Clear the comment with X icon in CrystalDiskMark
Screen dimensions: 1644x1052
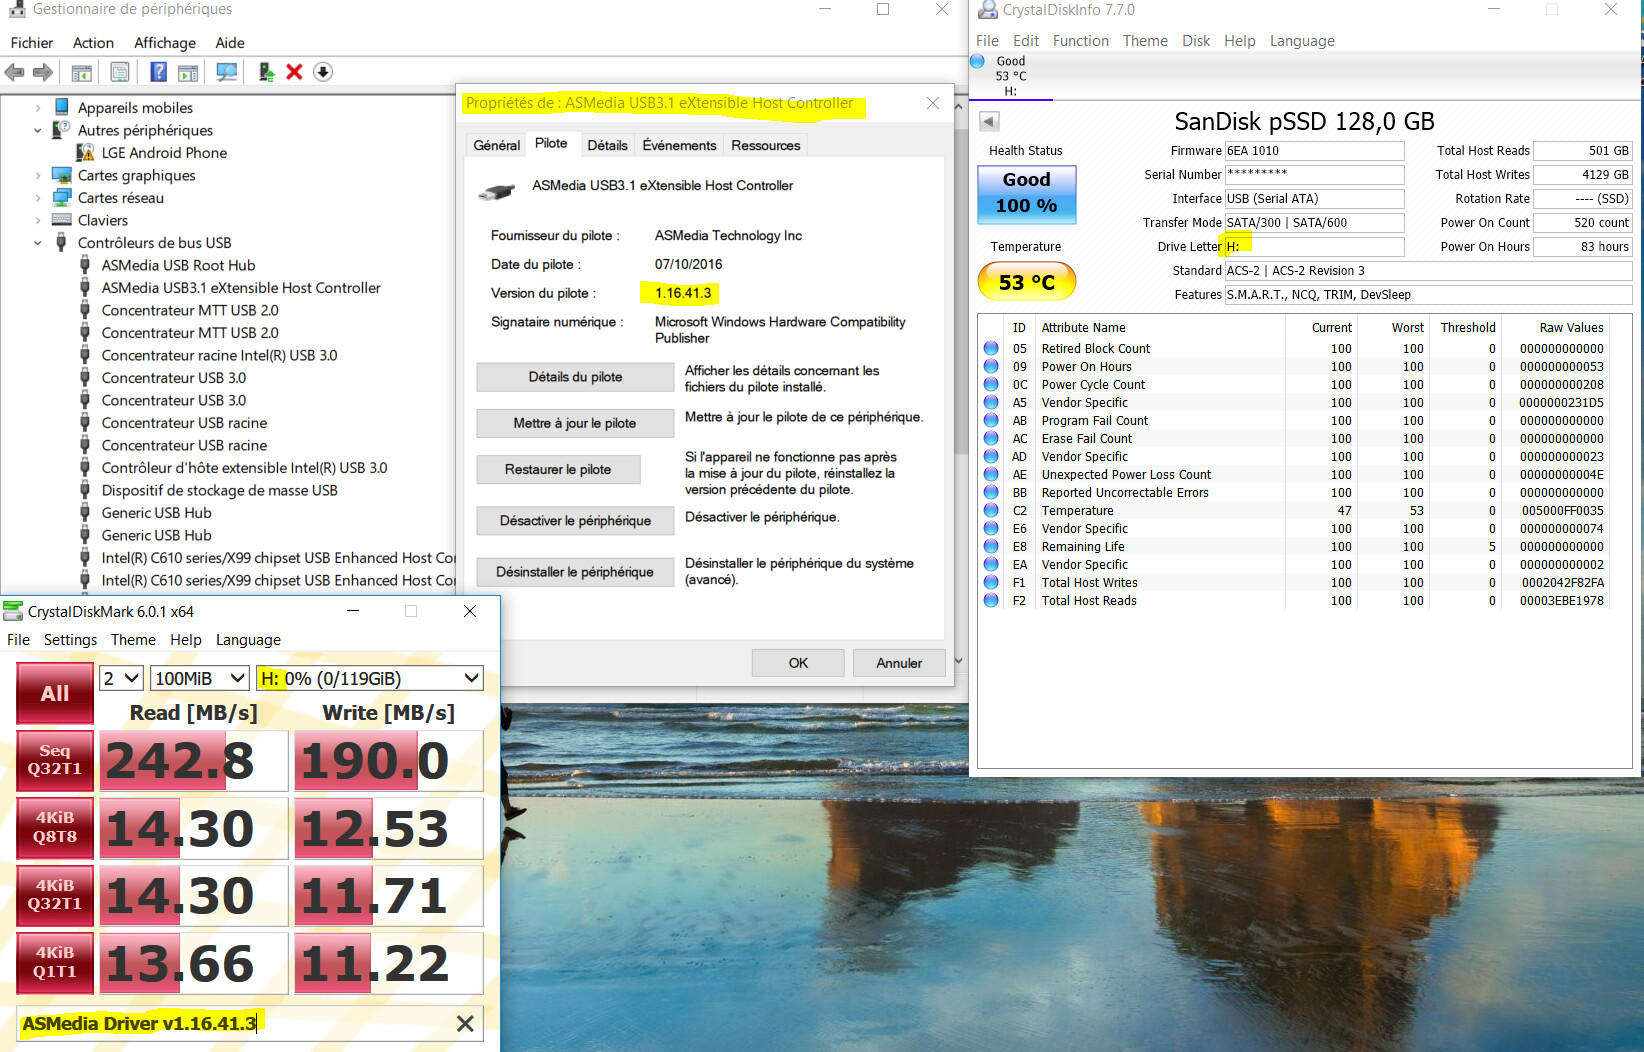(465, 1023)
